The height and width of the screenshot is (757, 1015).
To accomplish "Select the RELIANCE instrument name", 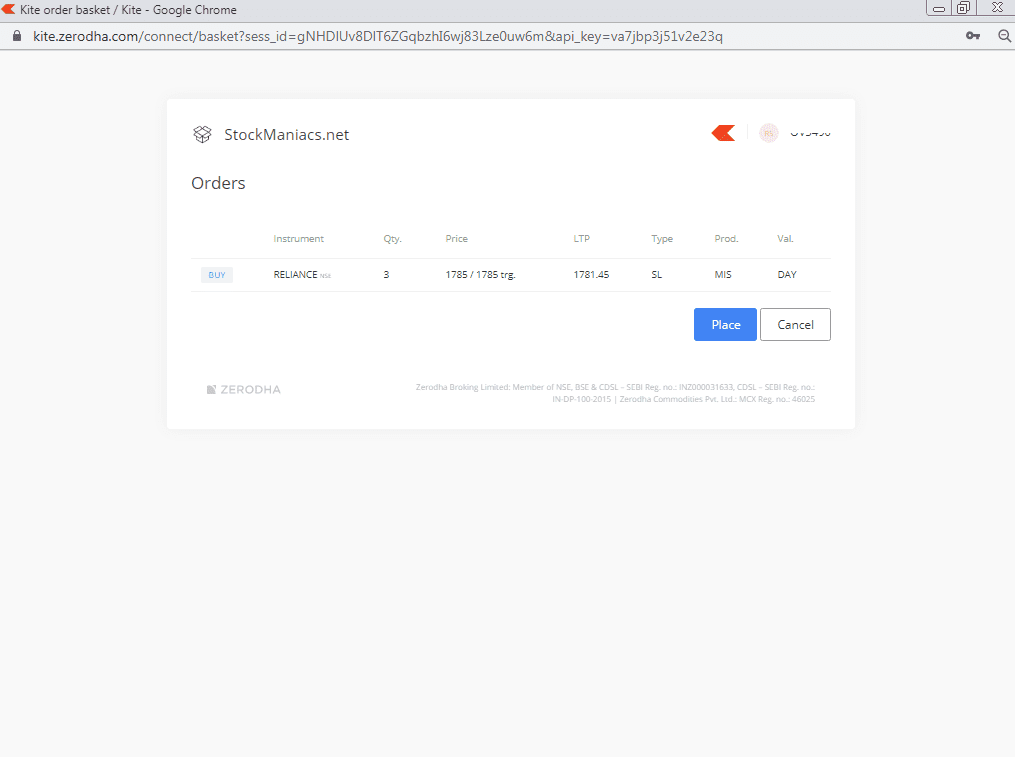I will pos(295,275).
